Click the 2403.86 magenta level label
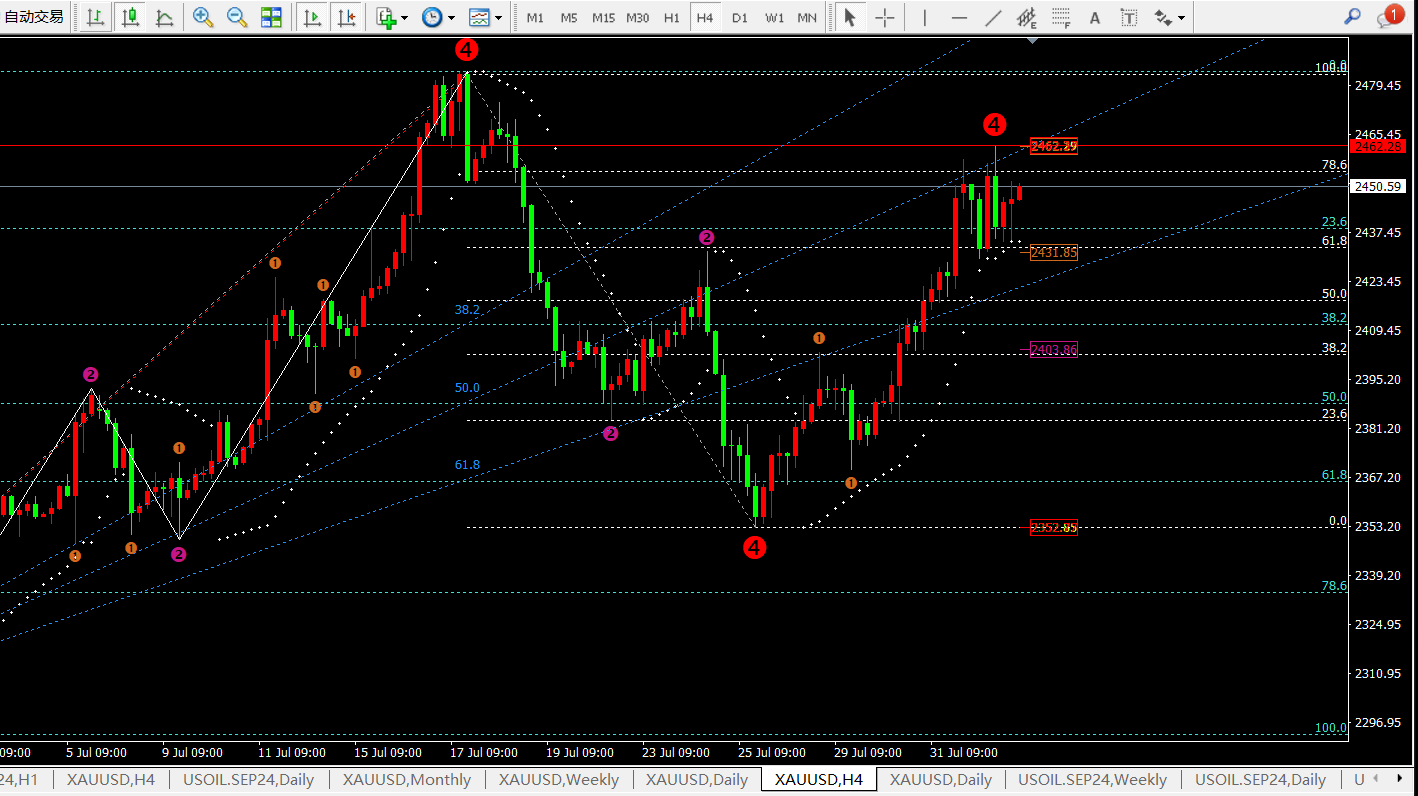Image resolution: width=1418 pixels, height=796 pixels. click(1054, 349)
